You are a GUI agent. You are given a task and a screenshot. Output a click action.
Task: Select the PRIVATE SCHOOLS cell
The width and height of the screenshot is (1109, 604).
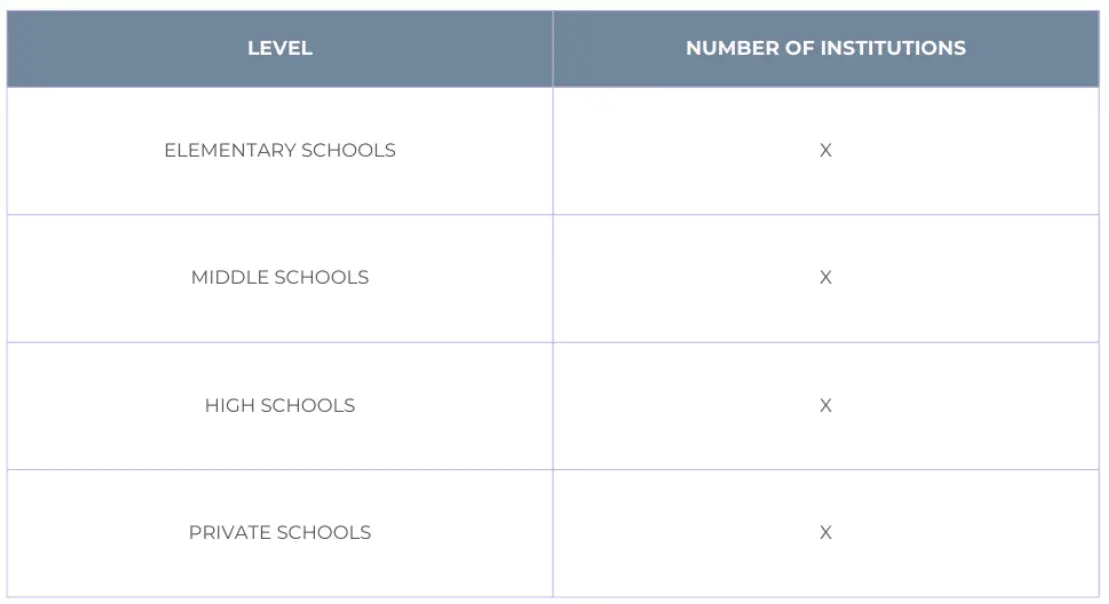pyautogui.click(x=280, y=532)
